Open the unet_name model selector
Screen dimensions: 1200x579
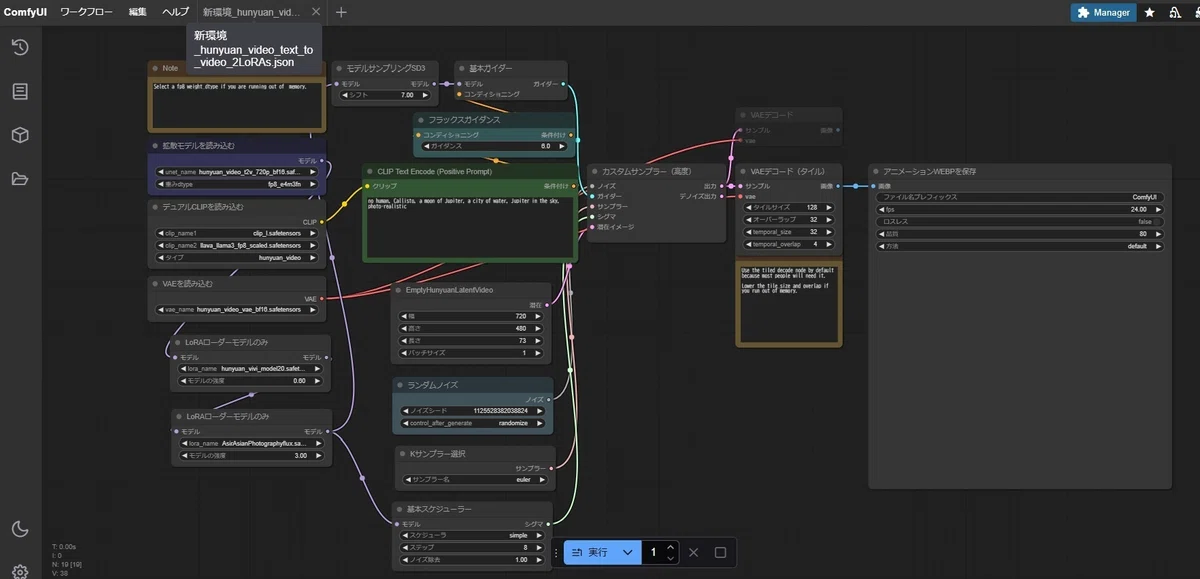coord(237,172)
